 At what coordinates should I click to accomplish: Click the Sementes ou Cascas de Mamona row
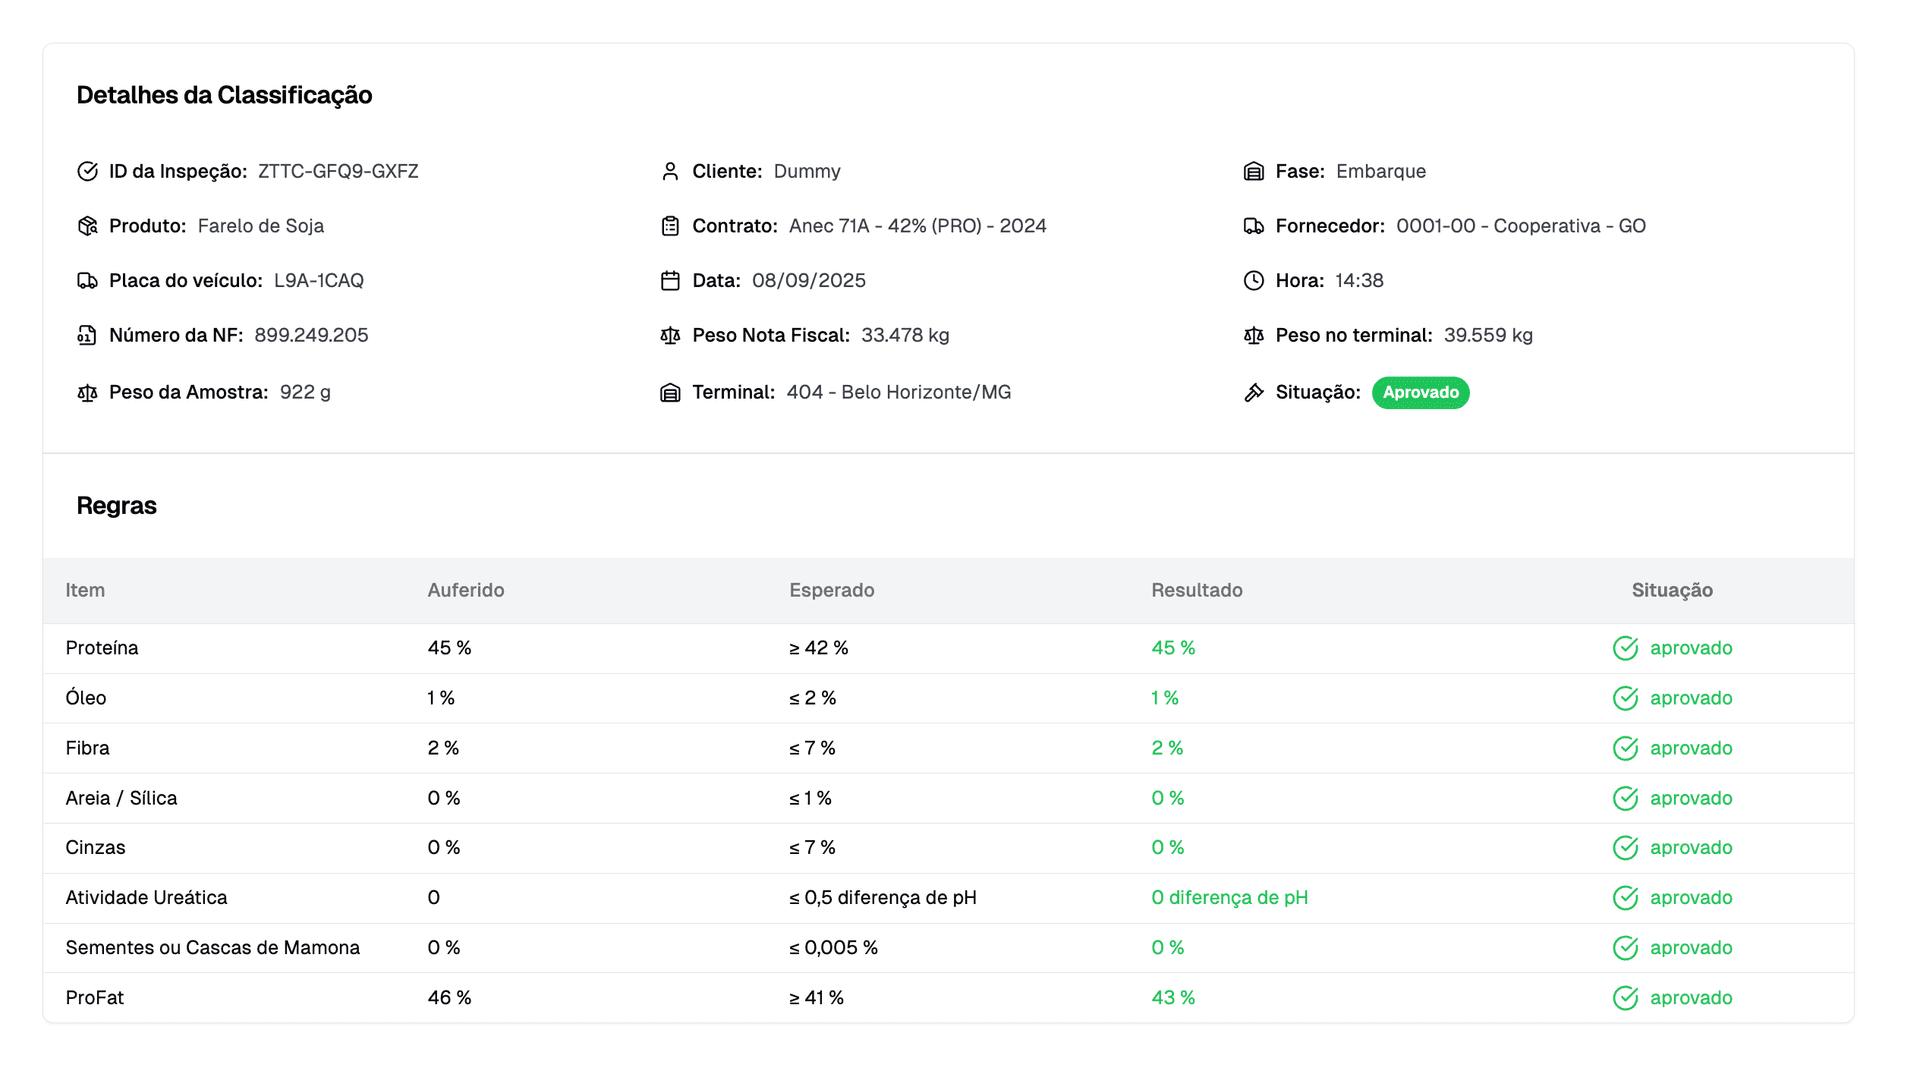click(212, 948)
